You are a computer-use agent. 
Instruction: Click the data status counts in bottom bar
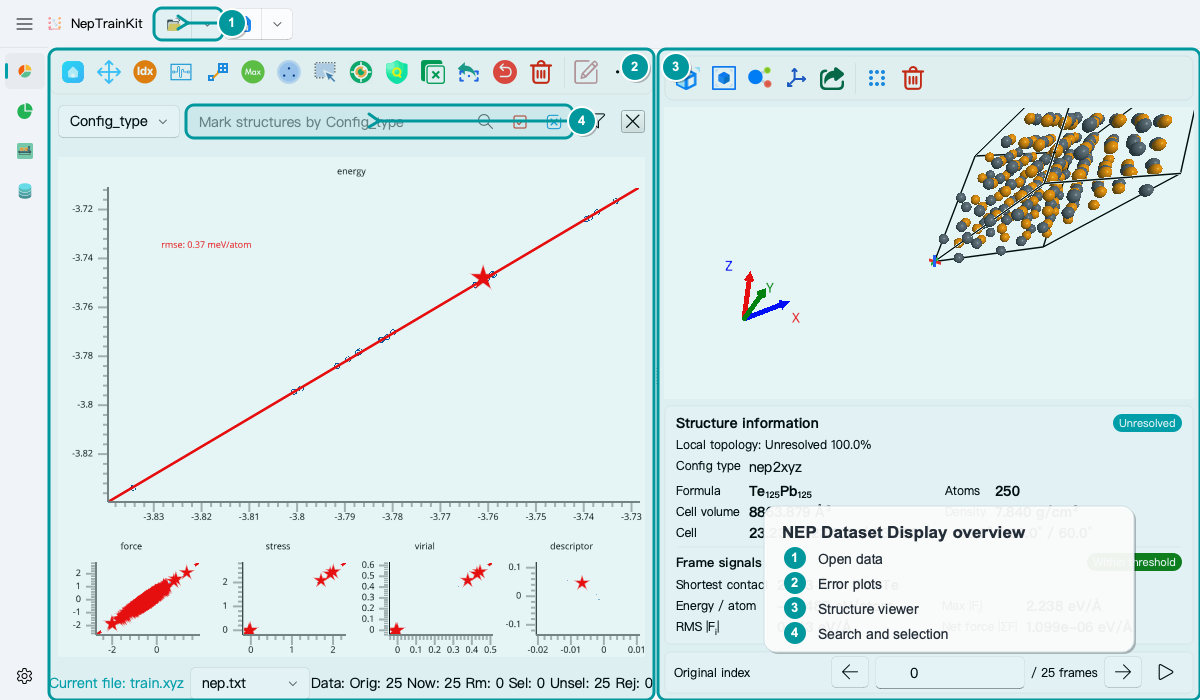click(x=480, y=684)
